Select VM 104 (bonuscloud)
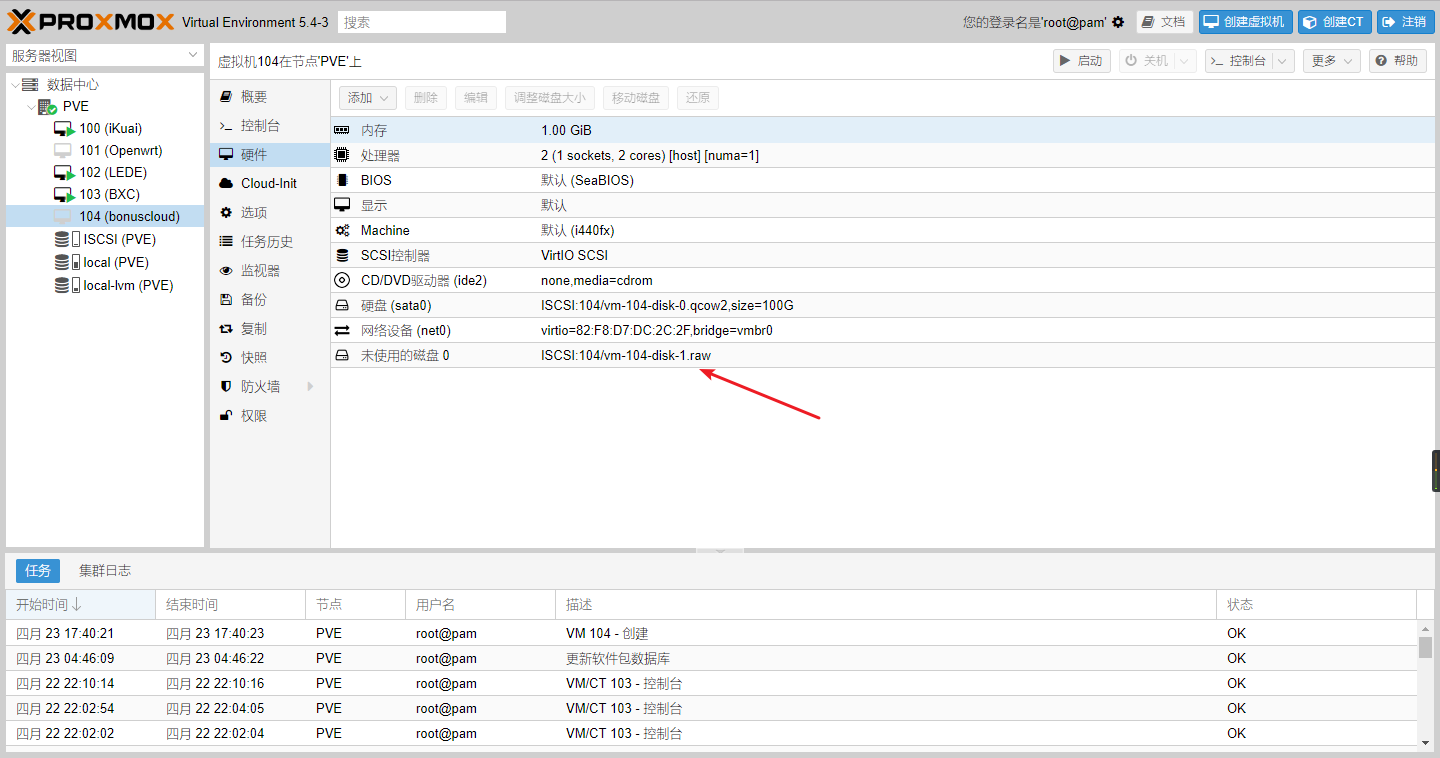This screenshot has height=758, width=1440. (129, 217)
